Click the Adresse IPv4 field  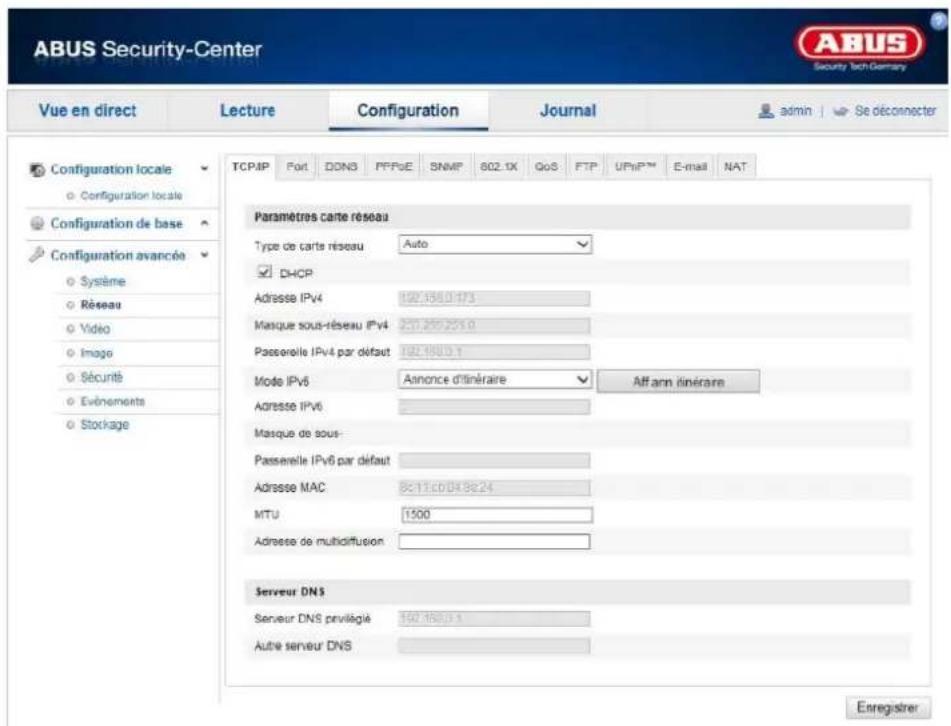(x=494, y=298)
